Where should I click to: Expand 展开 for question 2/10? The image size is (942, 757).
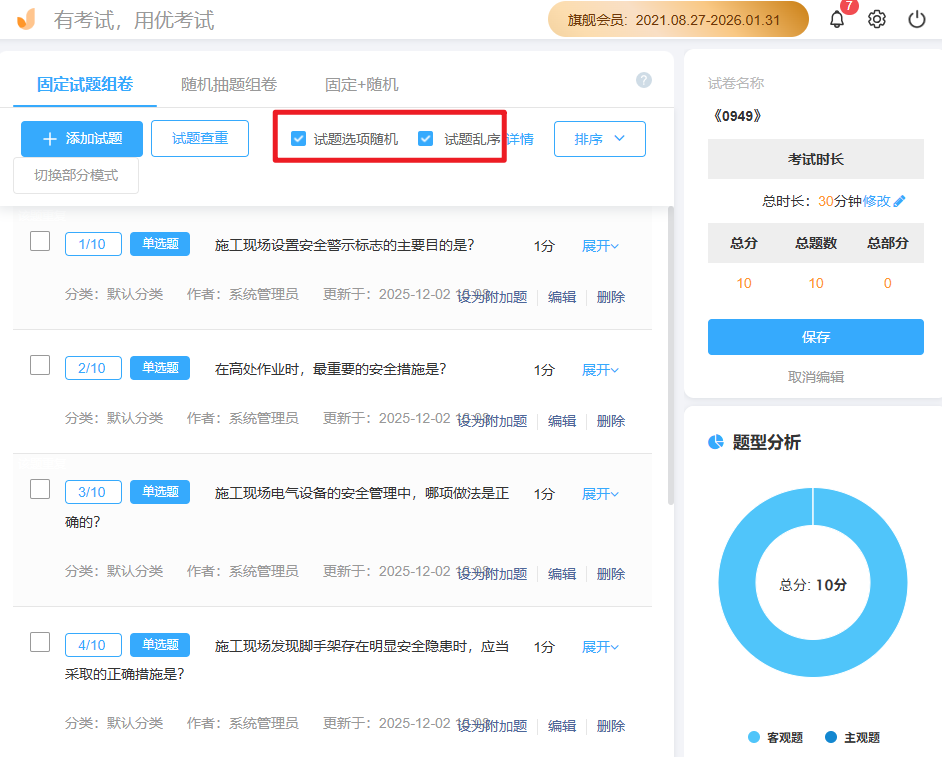(599, 368)
